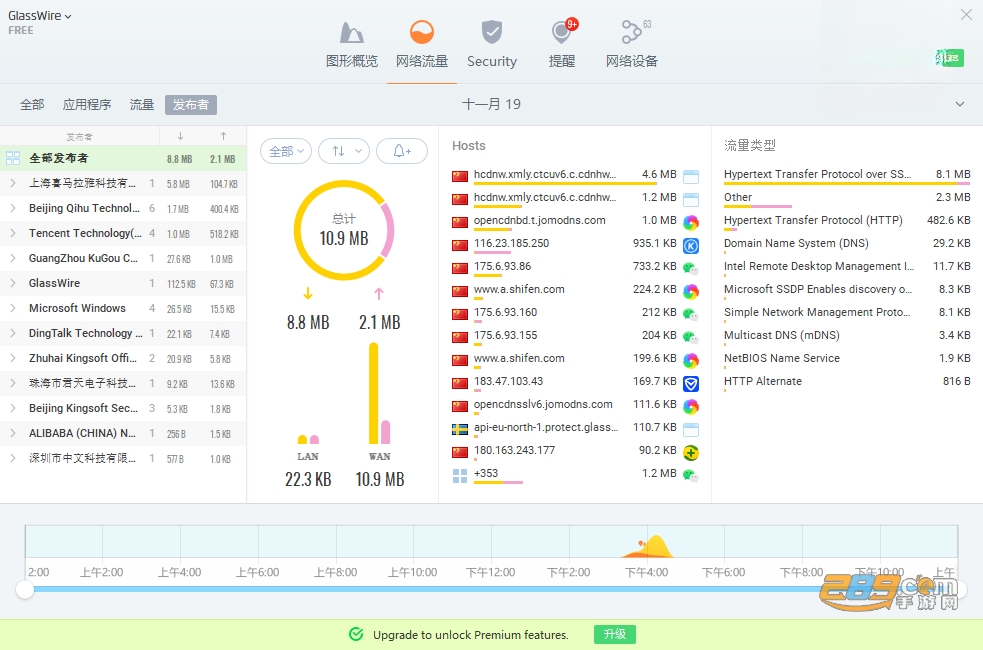Switch to the 全部 tab
Viewport: 983px width, 650px height.
coord(32,105)
